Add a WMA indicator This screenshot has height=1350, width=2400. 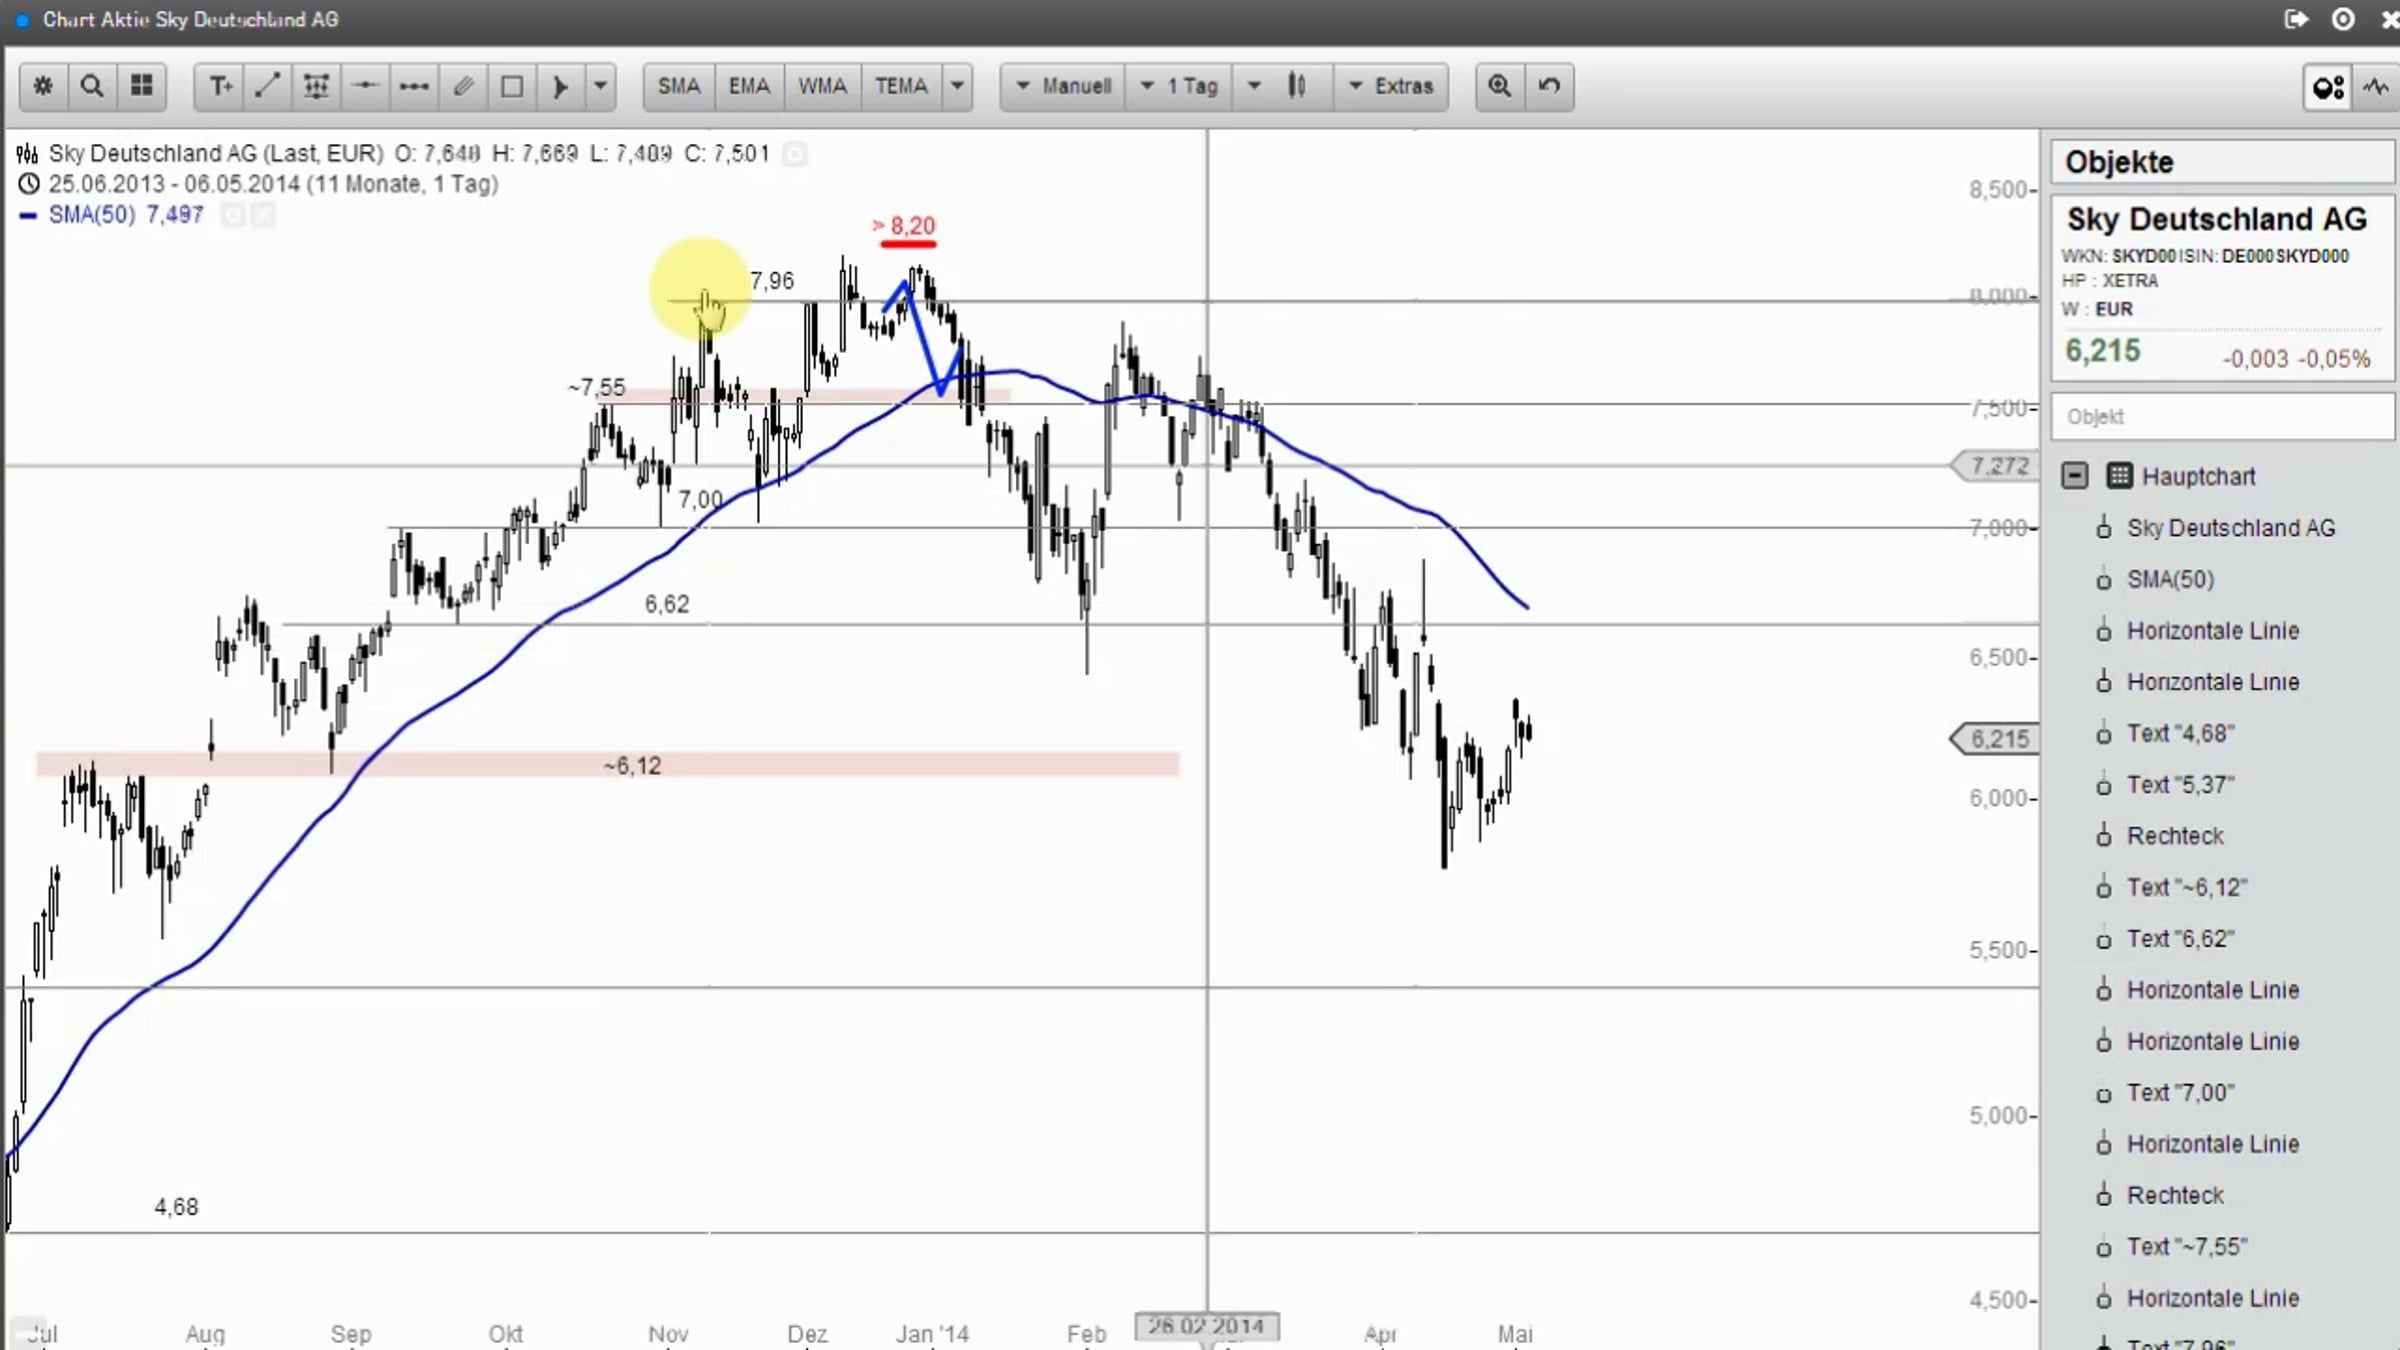pos(822,86)
